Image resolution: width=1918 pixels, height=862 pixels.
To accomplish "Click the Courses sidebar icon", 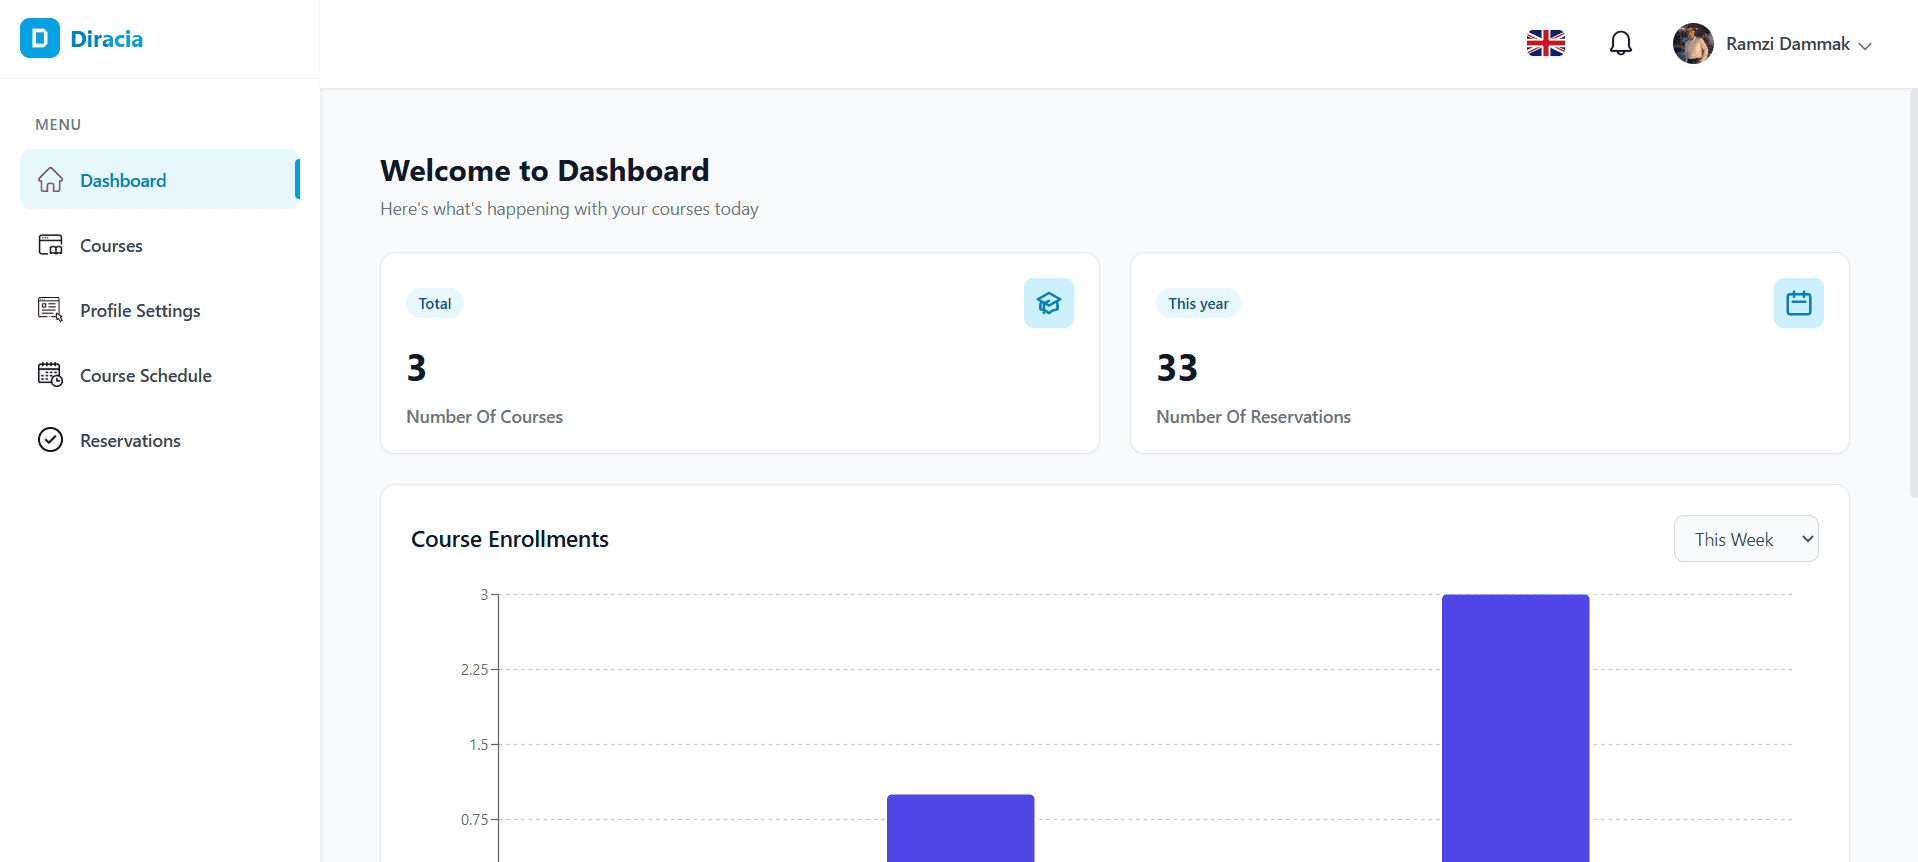I will (50, 245).
